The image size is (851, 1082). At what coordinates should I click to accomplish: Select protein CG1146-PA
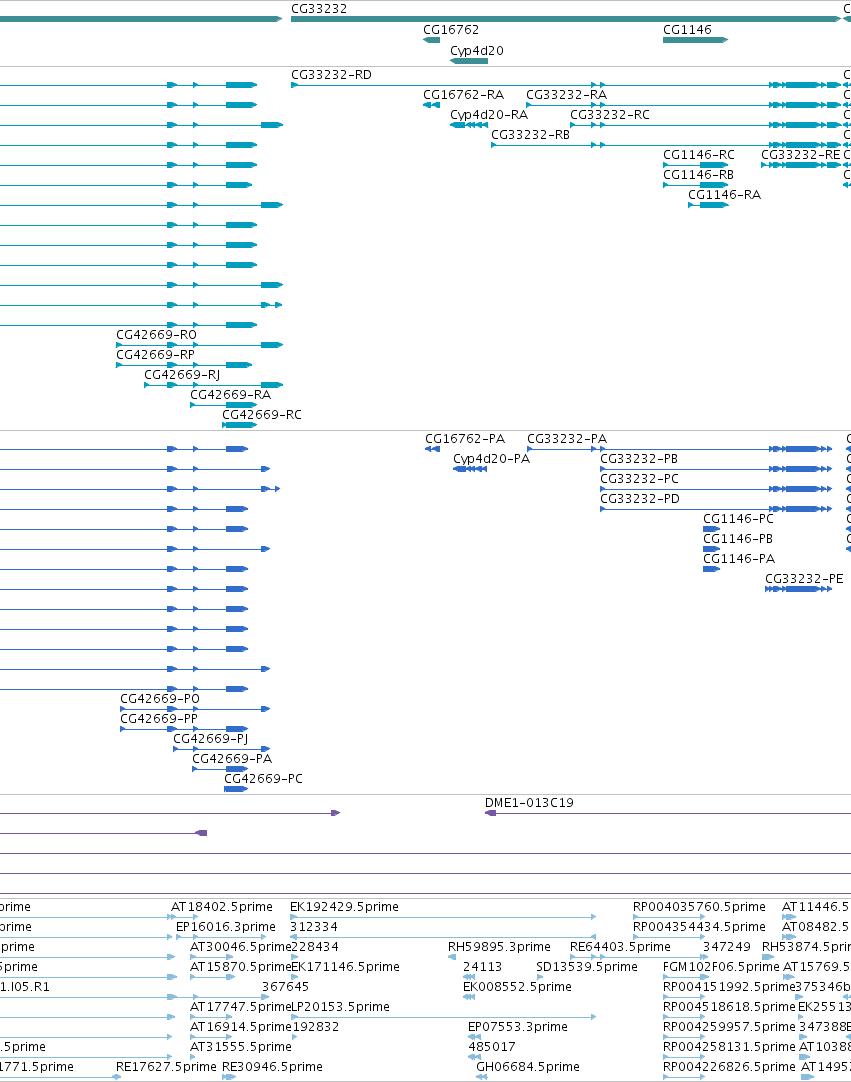coord(738,559)
